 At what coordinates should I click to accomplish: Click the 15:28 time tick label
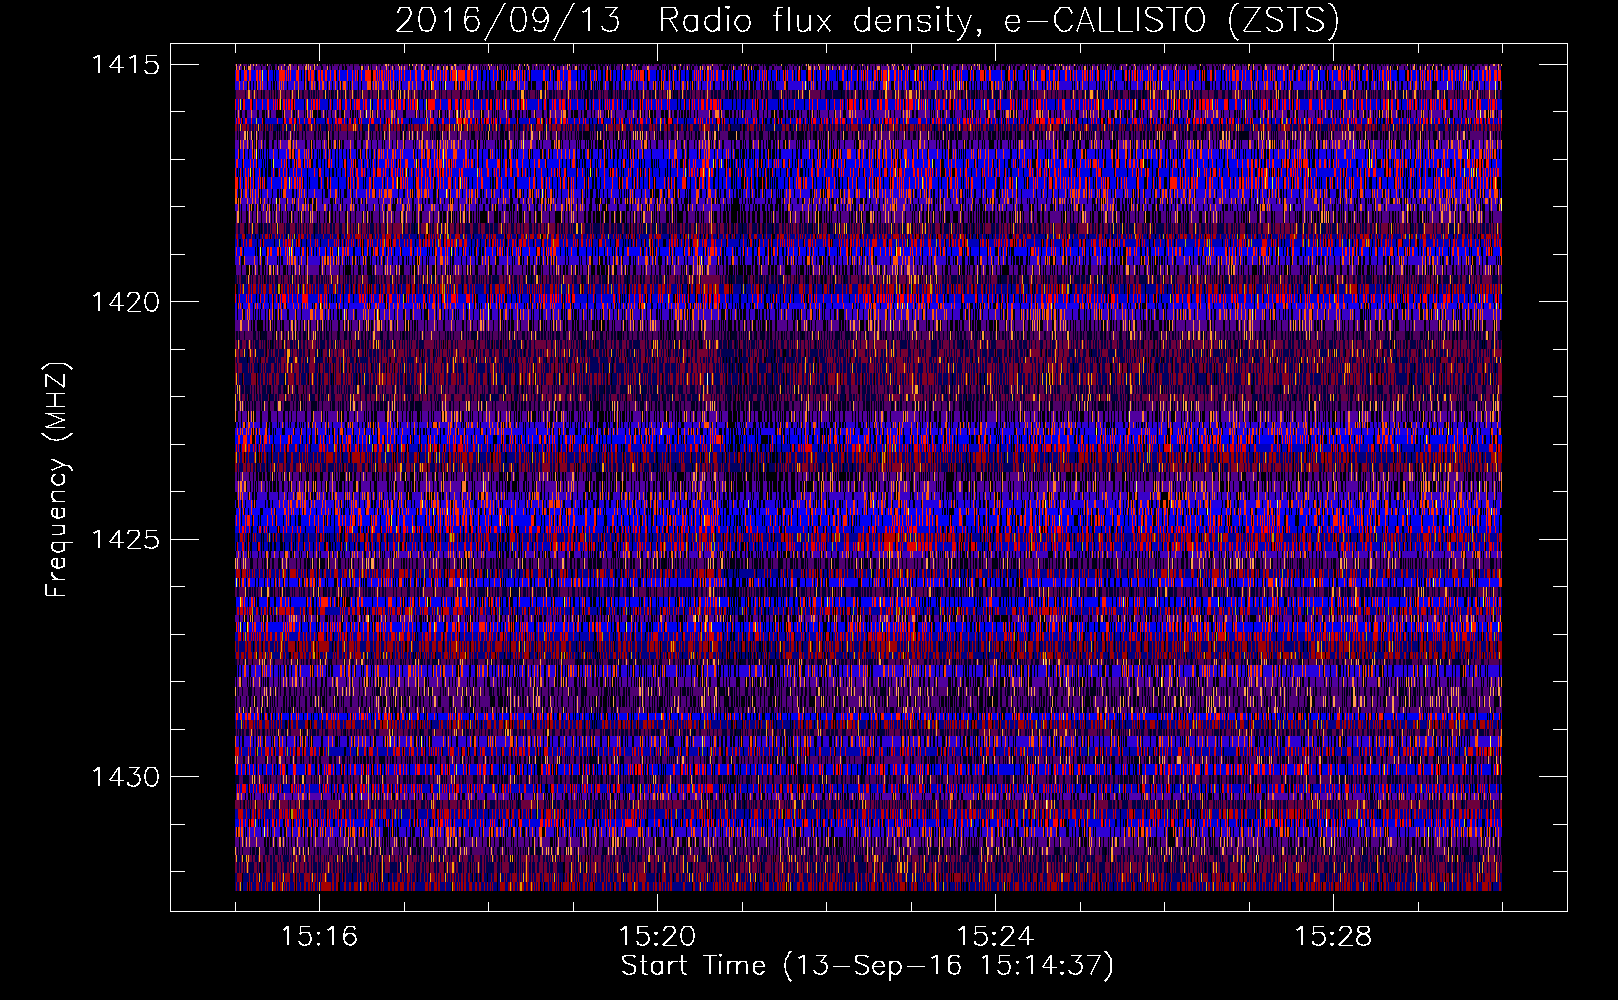1333,936
